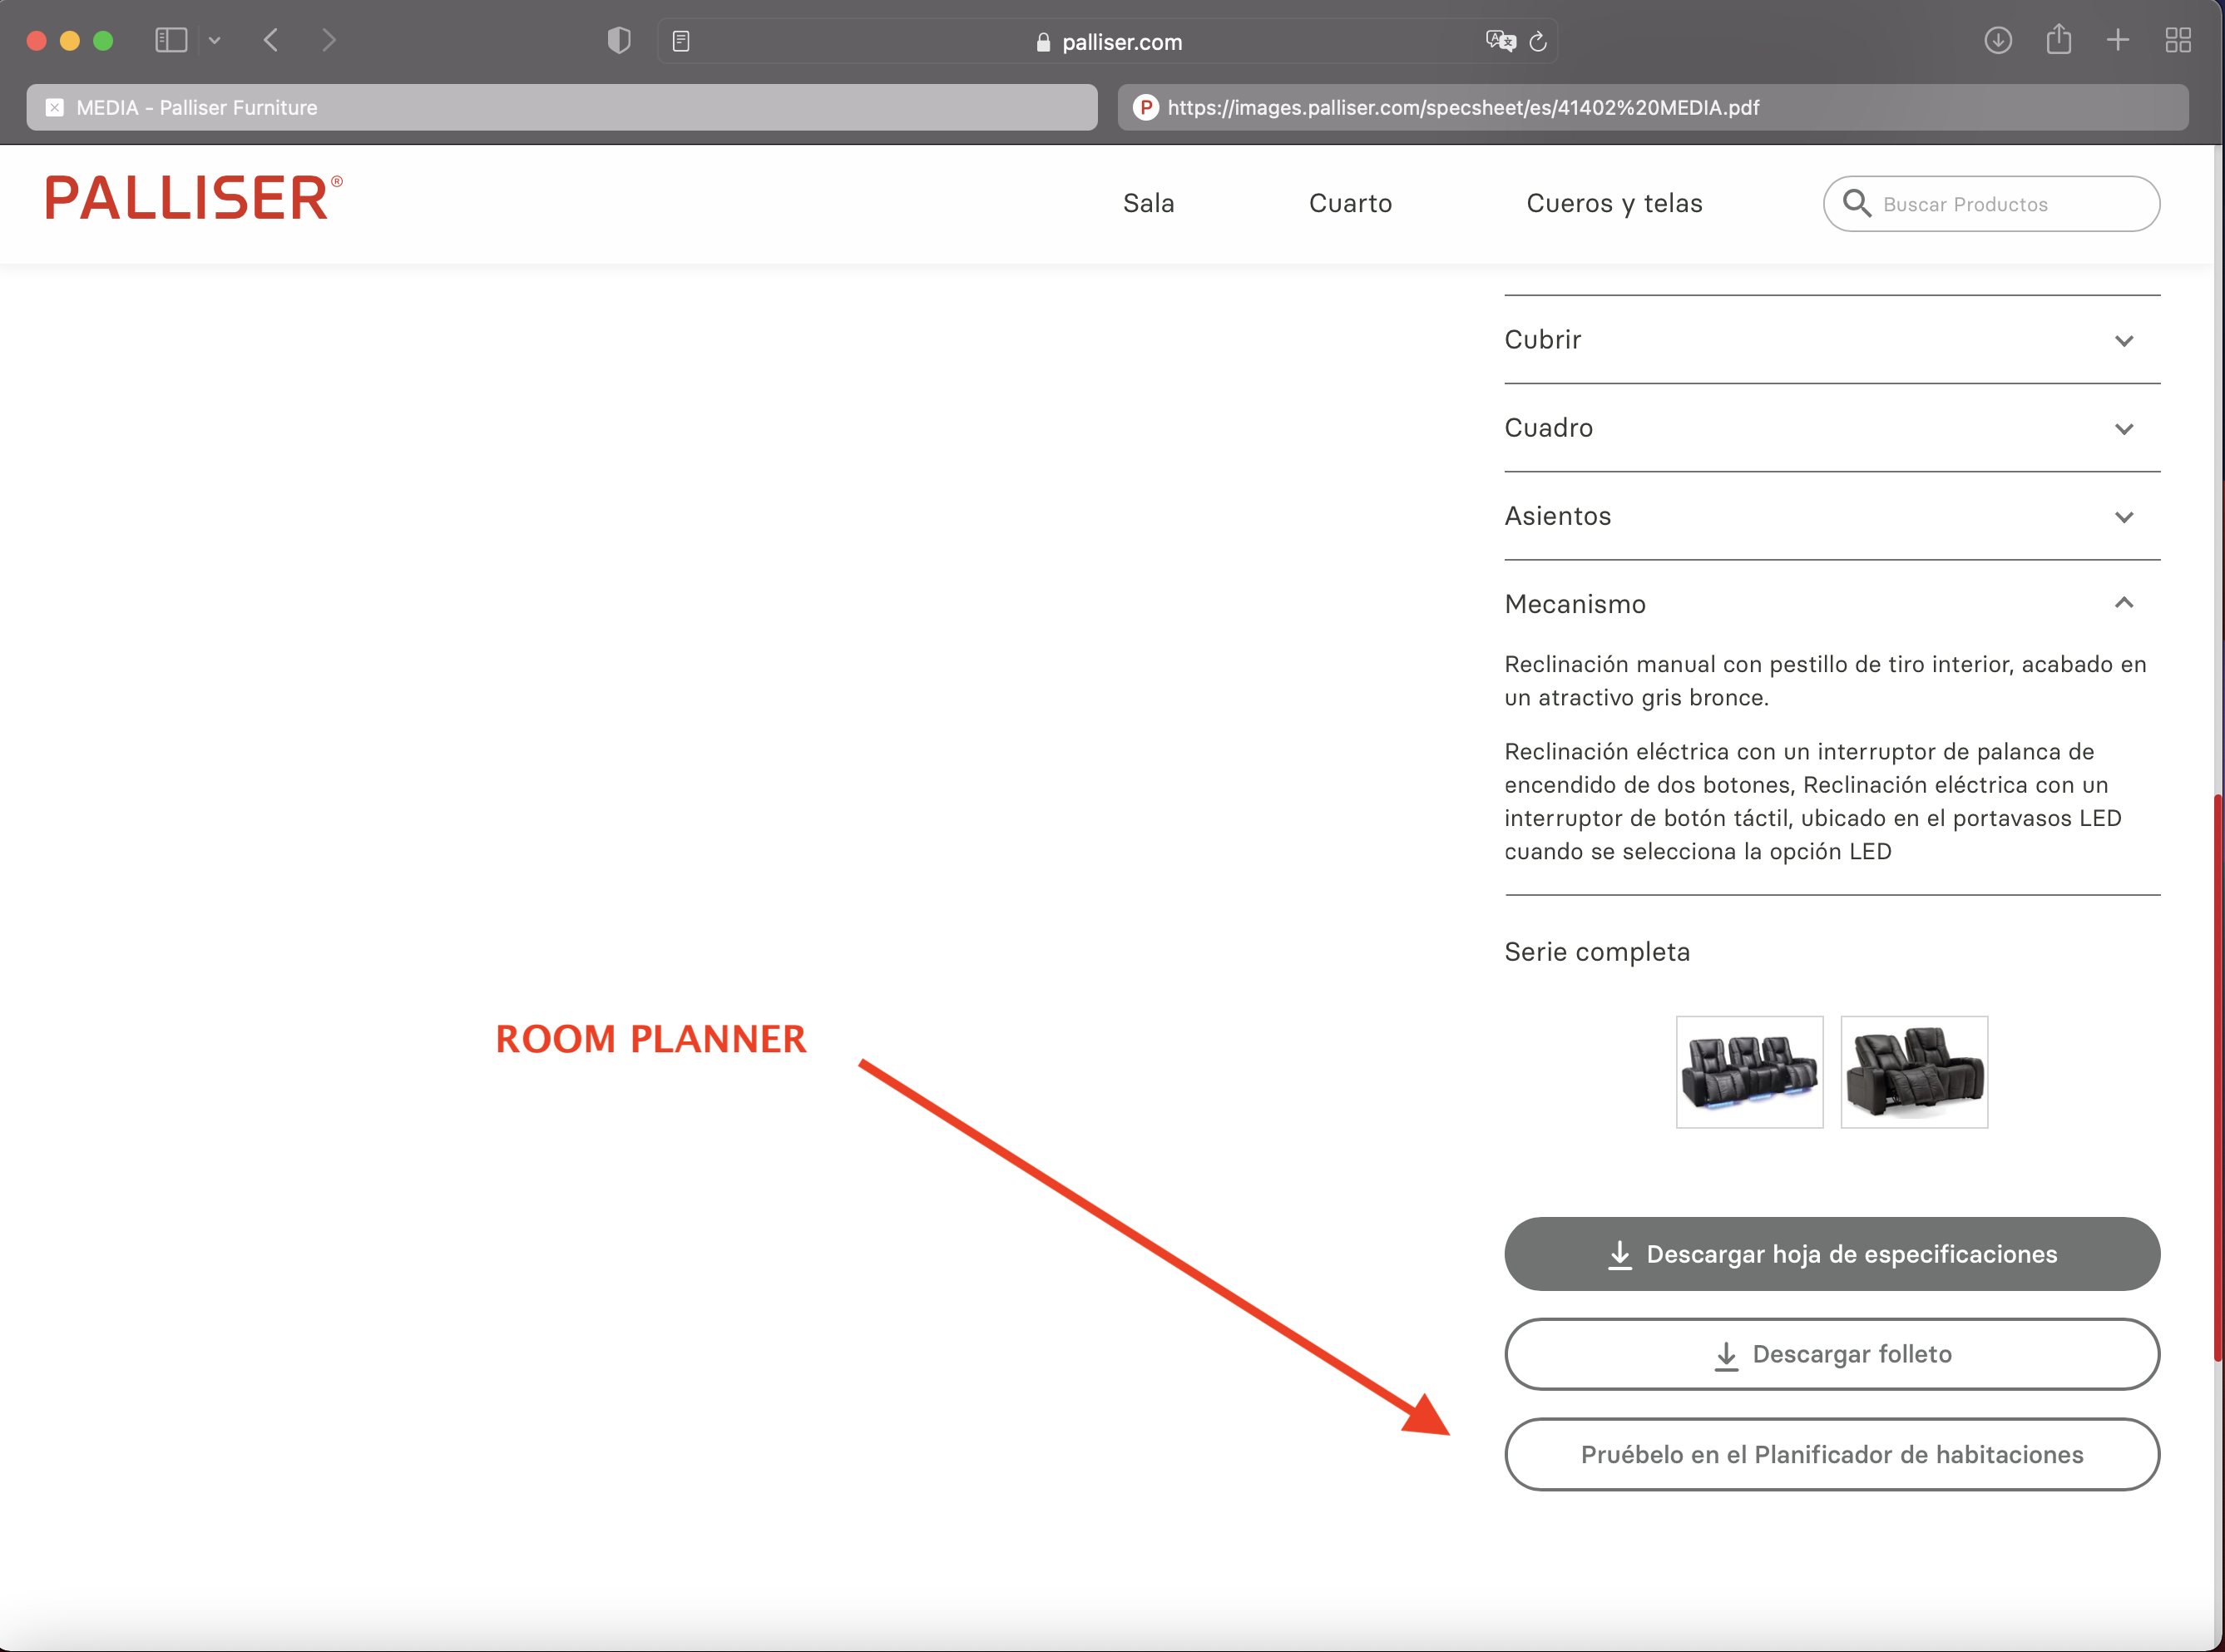Screen dimensions: 2225x1652
Task: Open the page translate icon
Action: click(1500, 41)
